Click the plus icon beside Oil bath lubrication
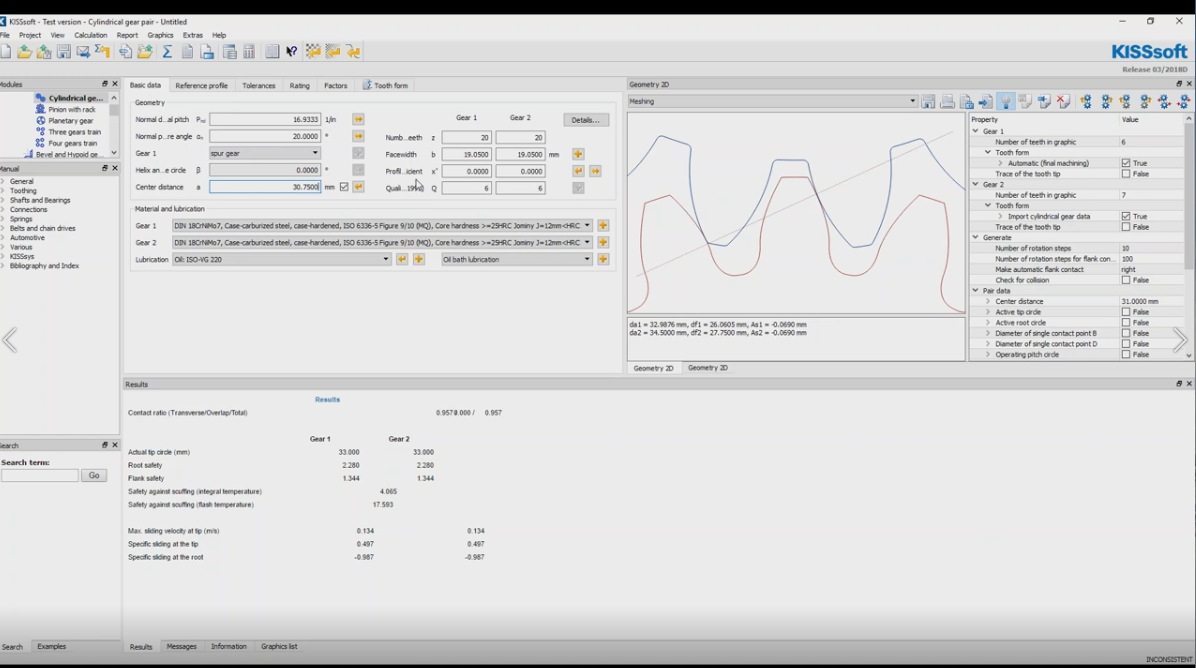This screenshot has width=1196, height=668. 603,259
